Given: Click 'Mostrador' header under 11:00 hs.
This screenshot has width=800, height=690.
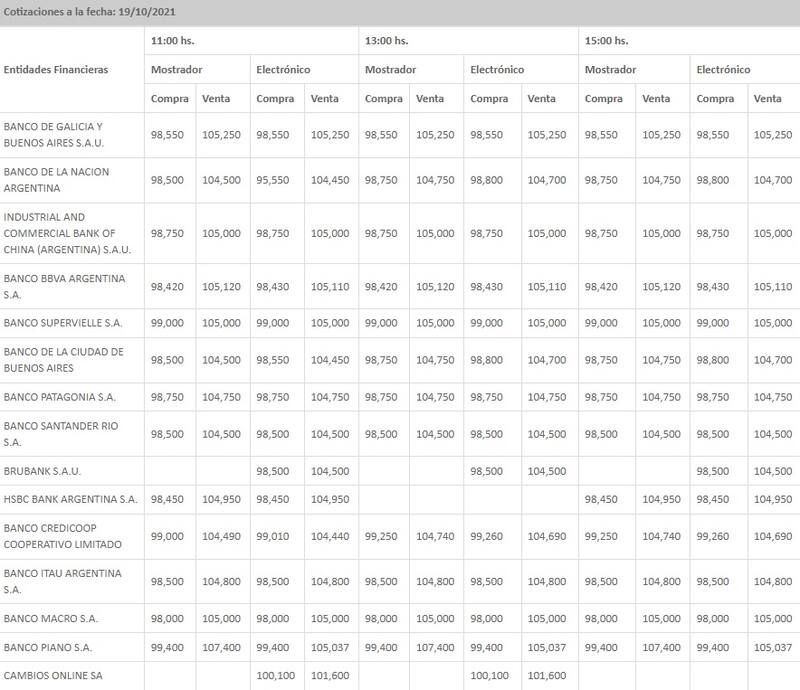Looking at the screenshot, I should 177,70.
